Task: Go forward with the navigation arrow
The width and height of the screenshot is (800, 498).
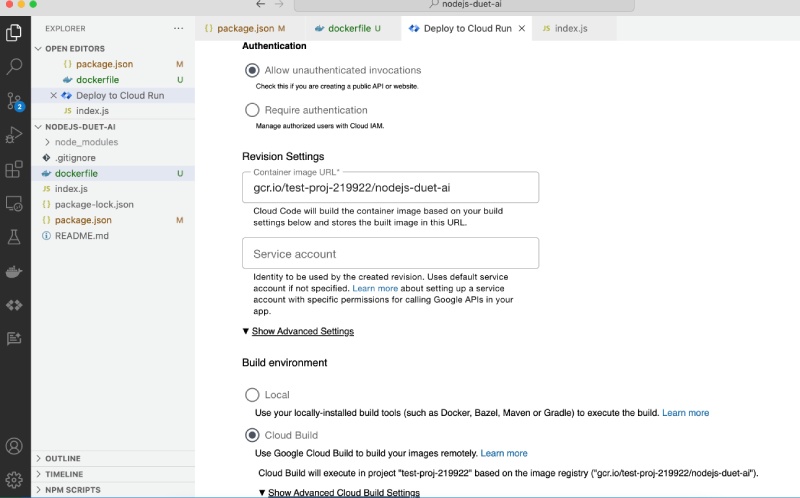Action: 279,4
